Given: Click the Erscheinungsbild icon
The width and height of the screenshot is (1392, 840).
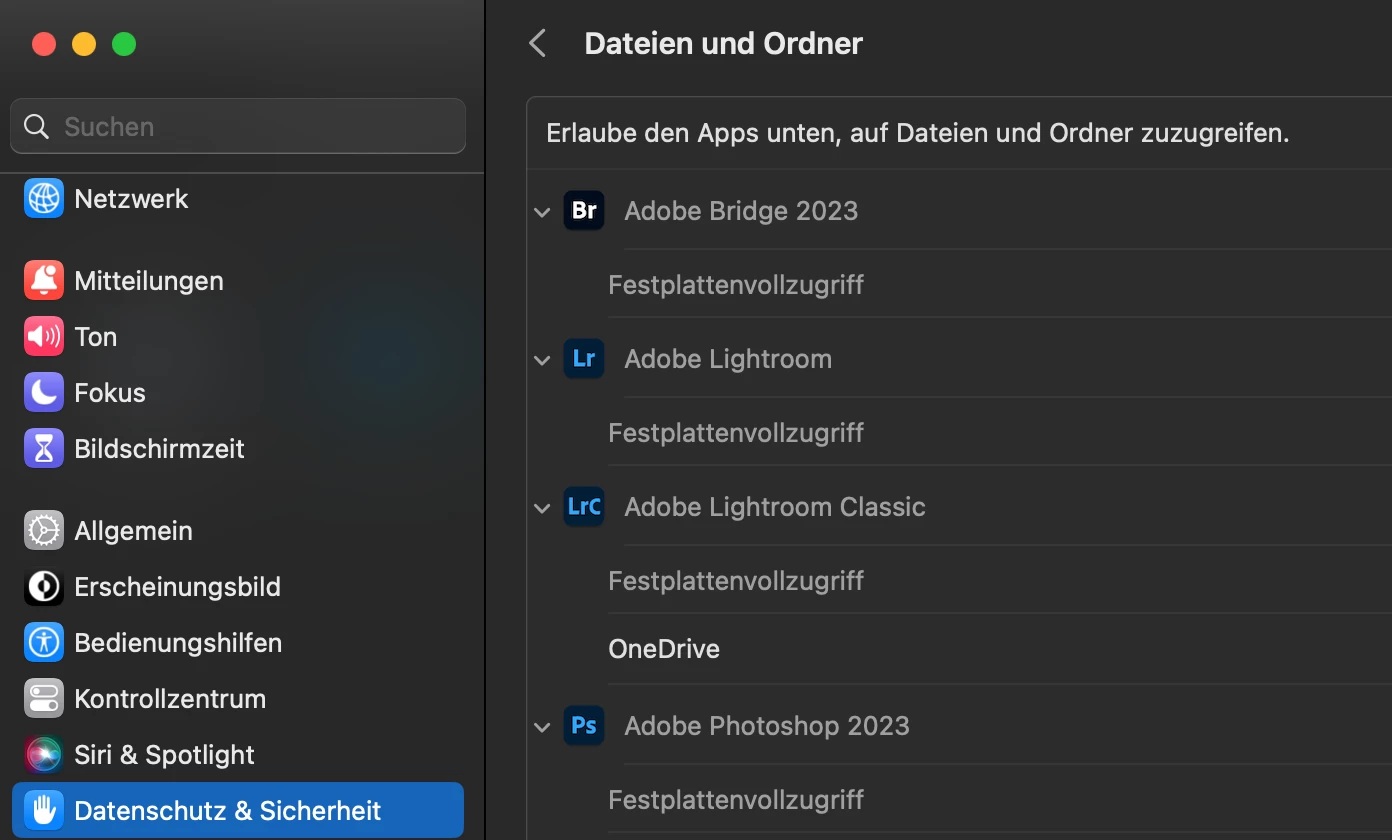Looking at the screenshot, I should [44, 587].
